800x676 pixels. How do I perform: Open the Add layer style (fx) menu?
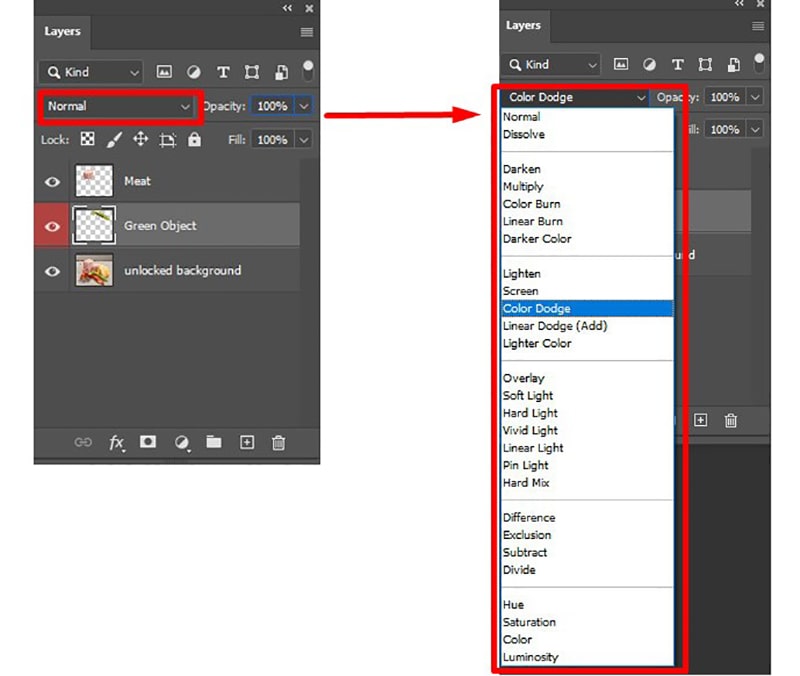pyautogui.click(x=116, y=442)
